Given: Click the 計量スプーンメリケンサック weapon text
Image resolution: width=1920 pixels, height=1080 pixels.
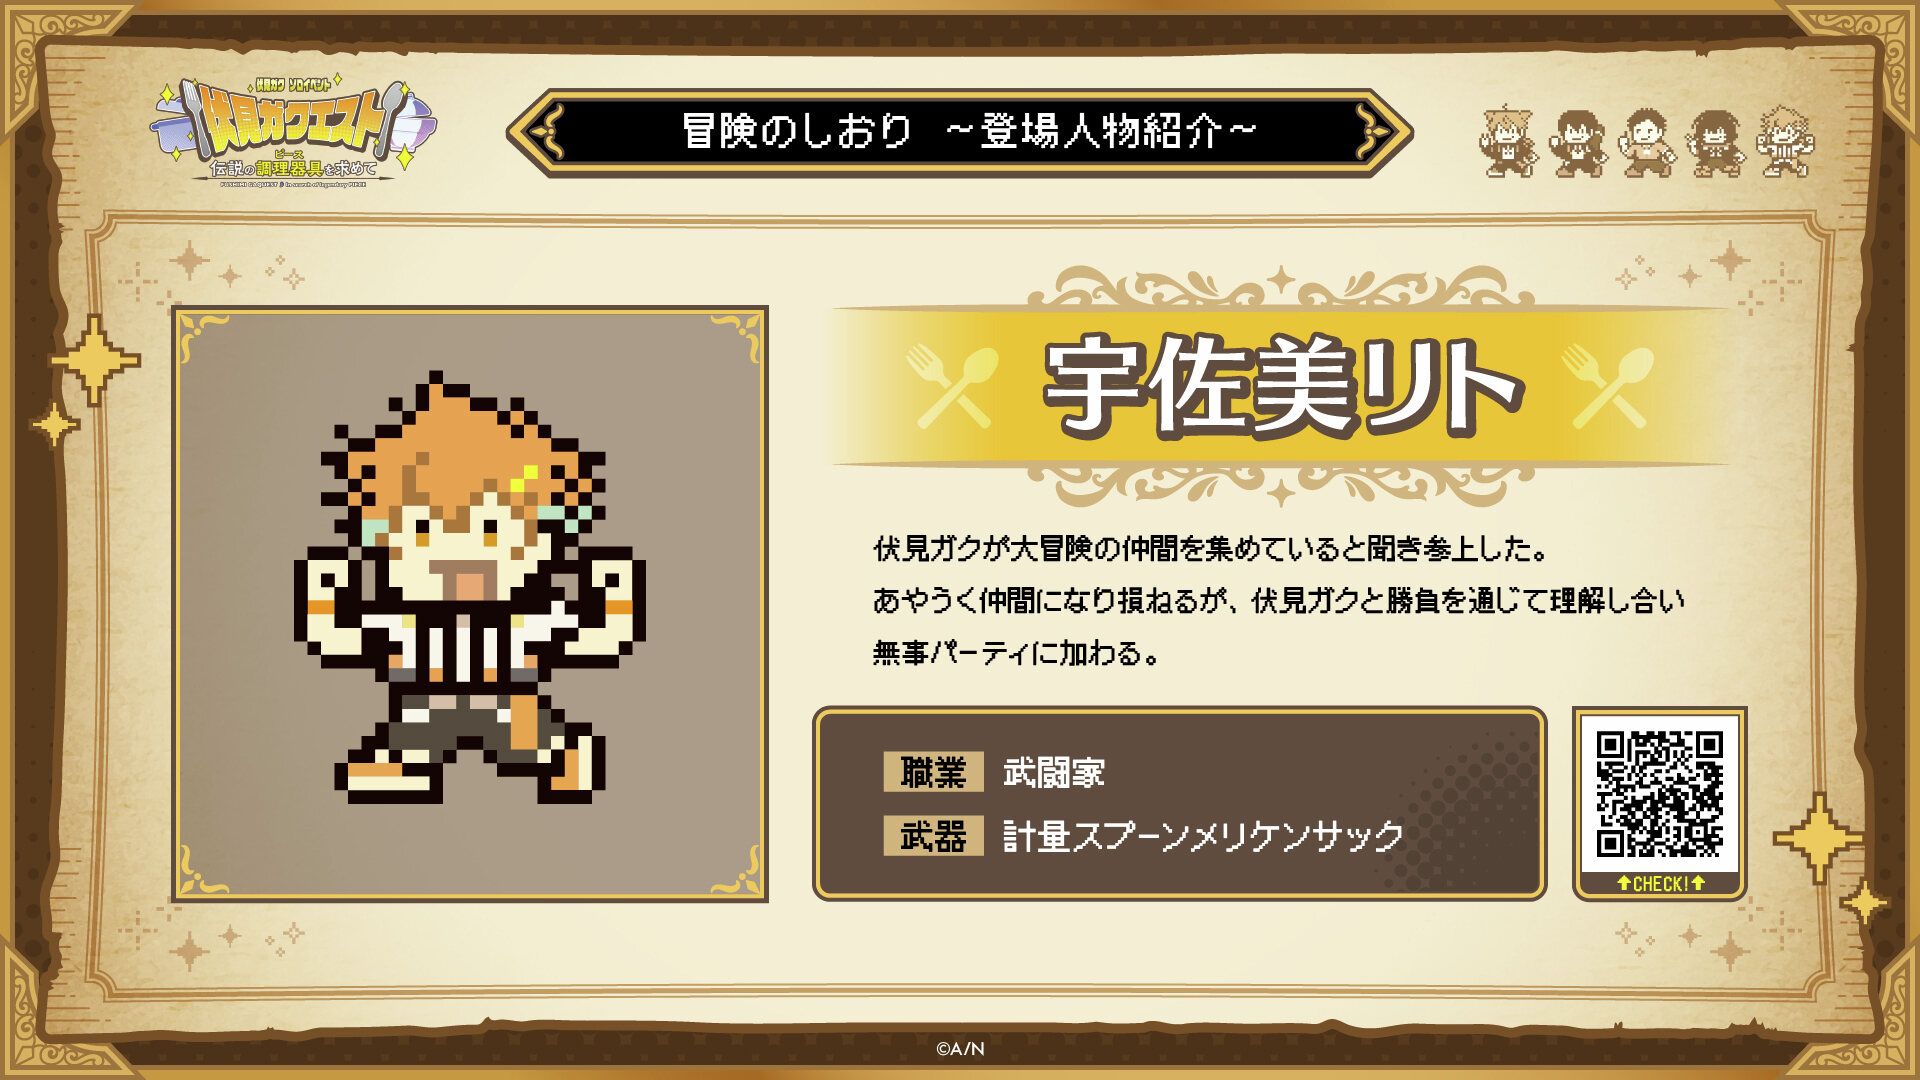Looking at the screenshot, I should tap(1203, 836).
